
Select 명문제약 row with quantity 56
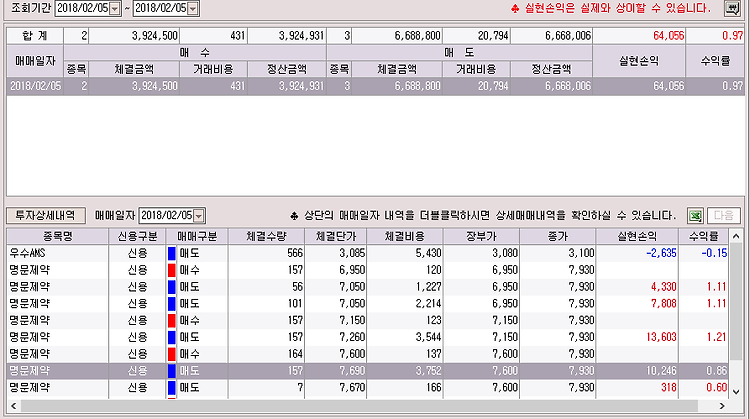368,287
